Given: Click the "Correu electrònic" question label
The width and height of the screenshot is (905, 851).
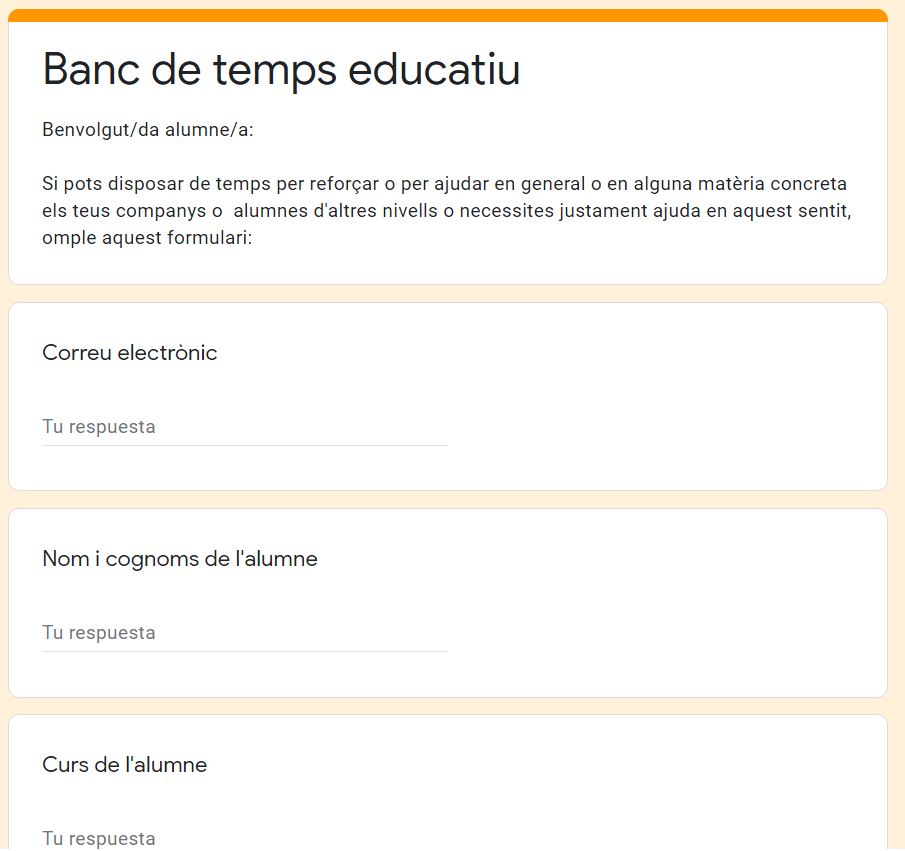Looking at the screenshot, I should [x=130, y=353].
